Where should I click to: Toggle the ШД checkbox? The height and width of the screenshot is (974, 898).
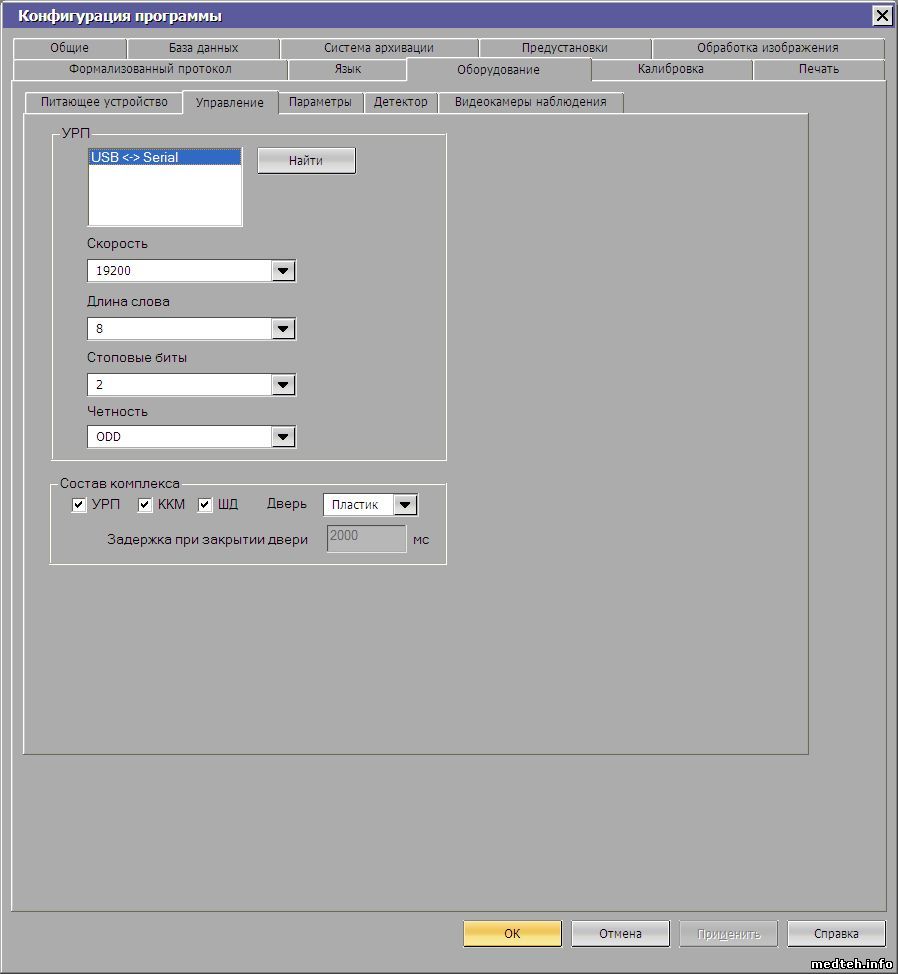click(206, 505)
